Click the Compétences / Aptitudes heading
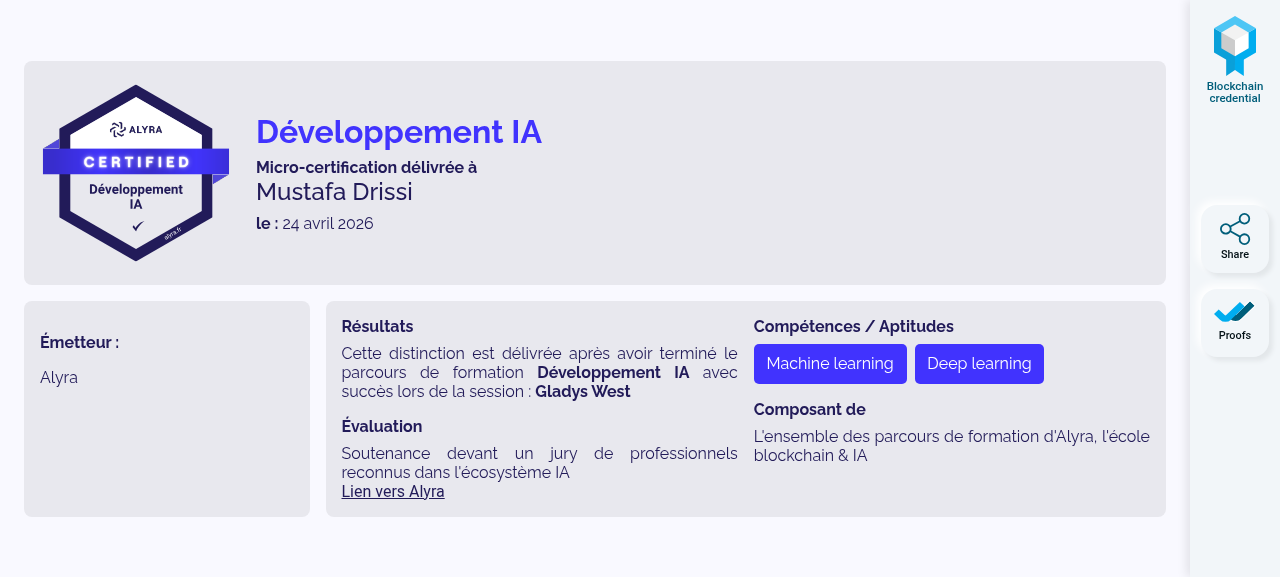Screen dimensions: 1280x577 coord(854,326)
